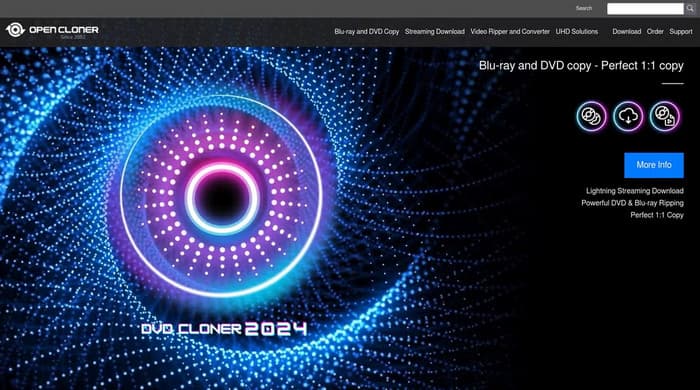Screen dimensions: 700x390
Task: Open the Streaming Download menu
Action: 434,32
